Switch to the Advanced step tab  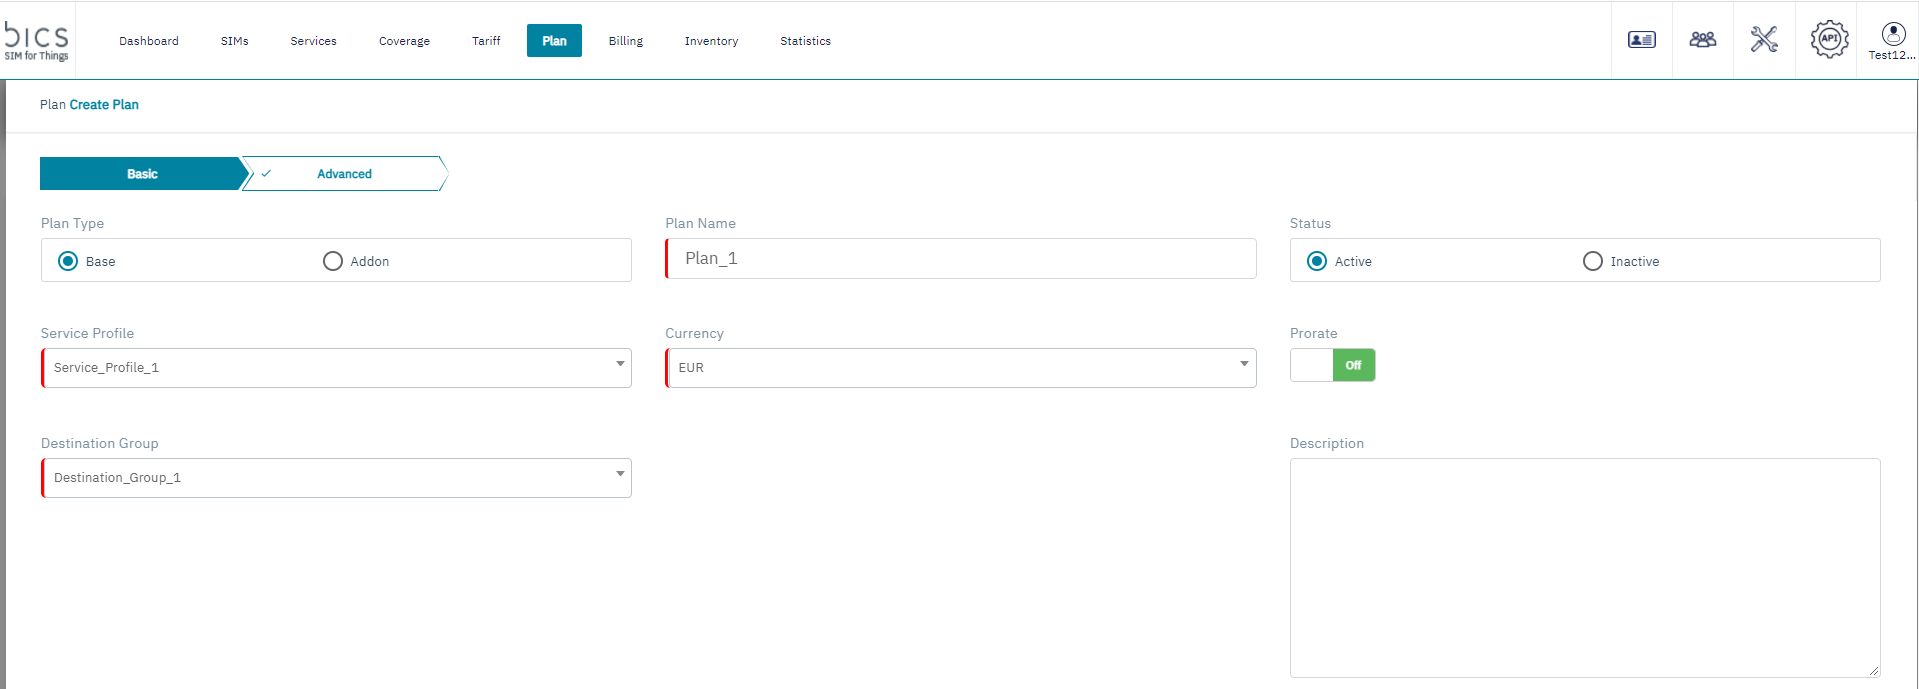[x=344, y=174]
